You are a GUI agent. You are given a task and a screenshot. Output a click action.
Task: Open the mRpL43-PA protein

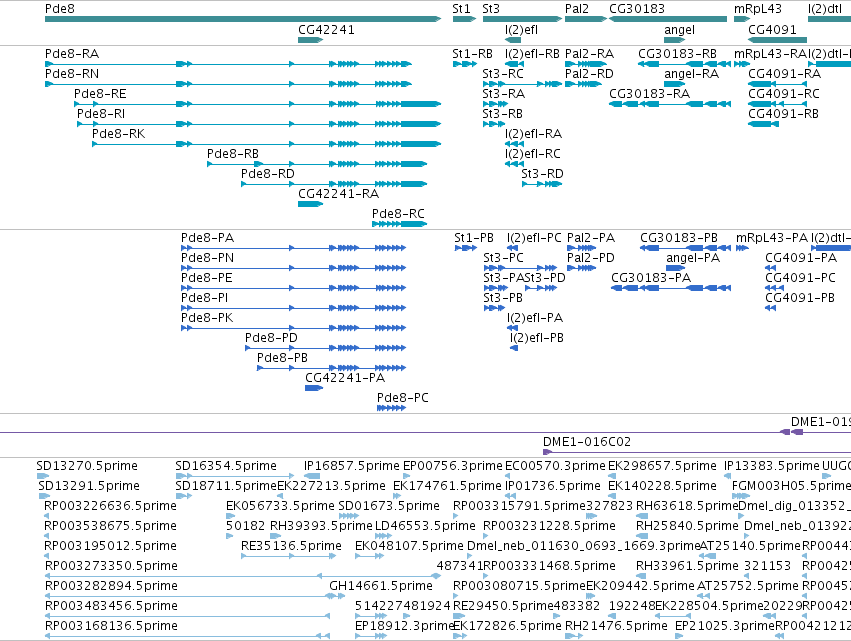[742, 248]
